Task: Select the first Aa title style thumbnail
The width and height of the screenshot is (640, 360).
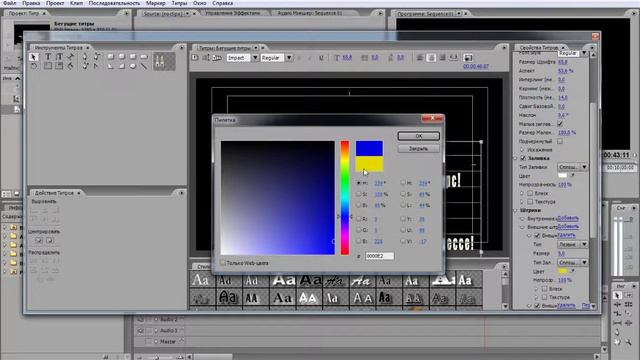Action: 201,280
